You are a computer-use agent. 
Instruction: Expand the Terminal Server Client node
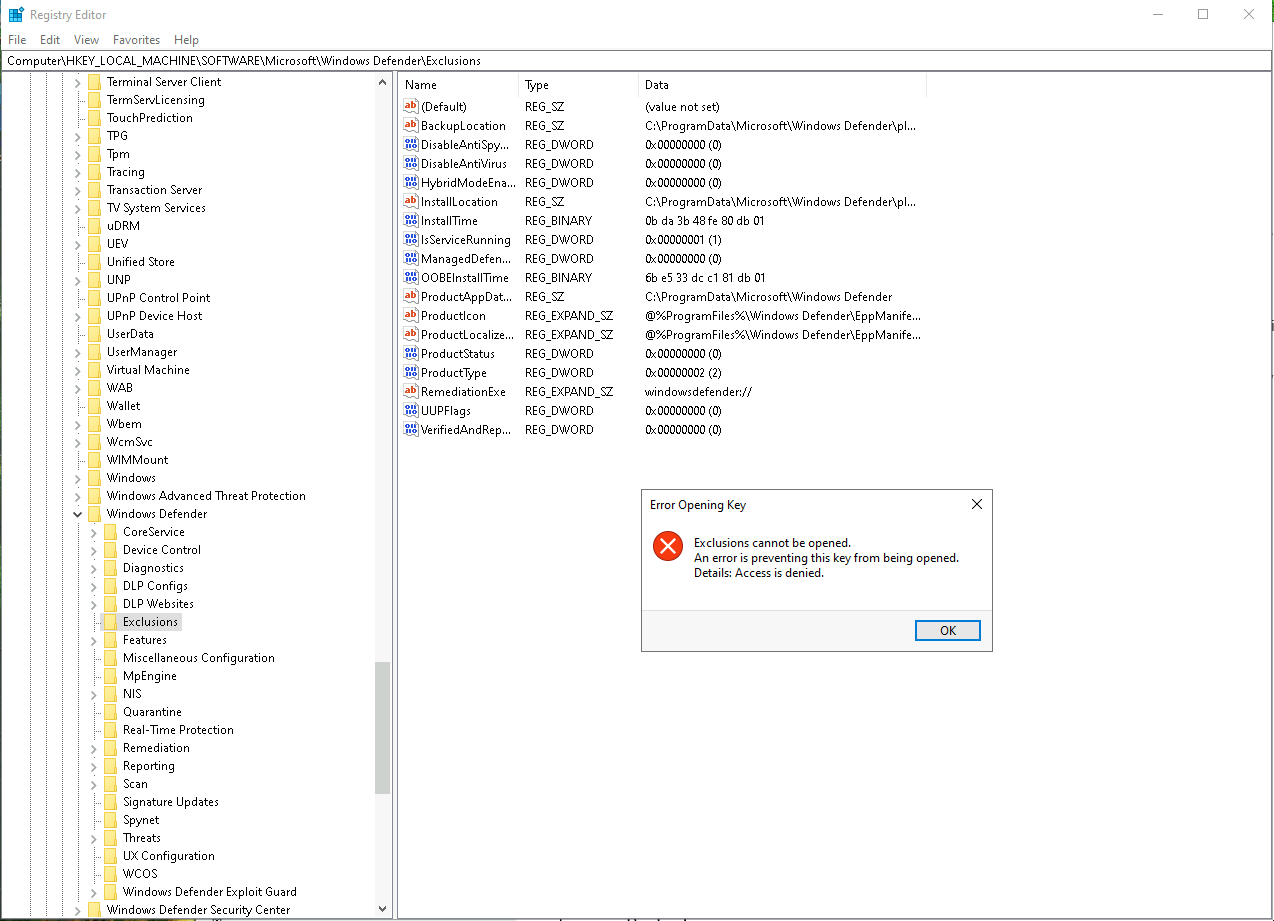[78, 82]
